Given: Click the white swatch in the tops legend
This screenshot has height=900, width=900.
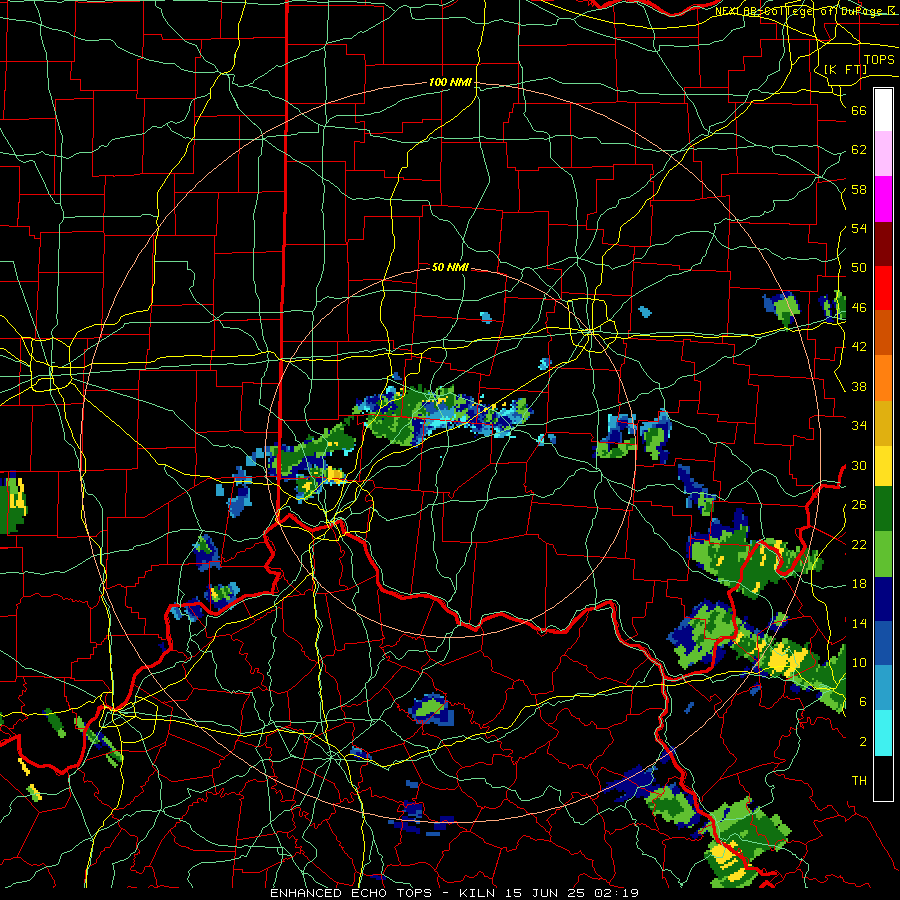Looking at the screenshot, I should [883, 110].
